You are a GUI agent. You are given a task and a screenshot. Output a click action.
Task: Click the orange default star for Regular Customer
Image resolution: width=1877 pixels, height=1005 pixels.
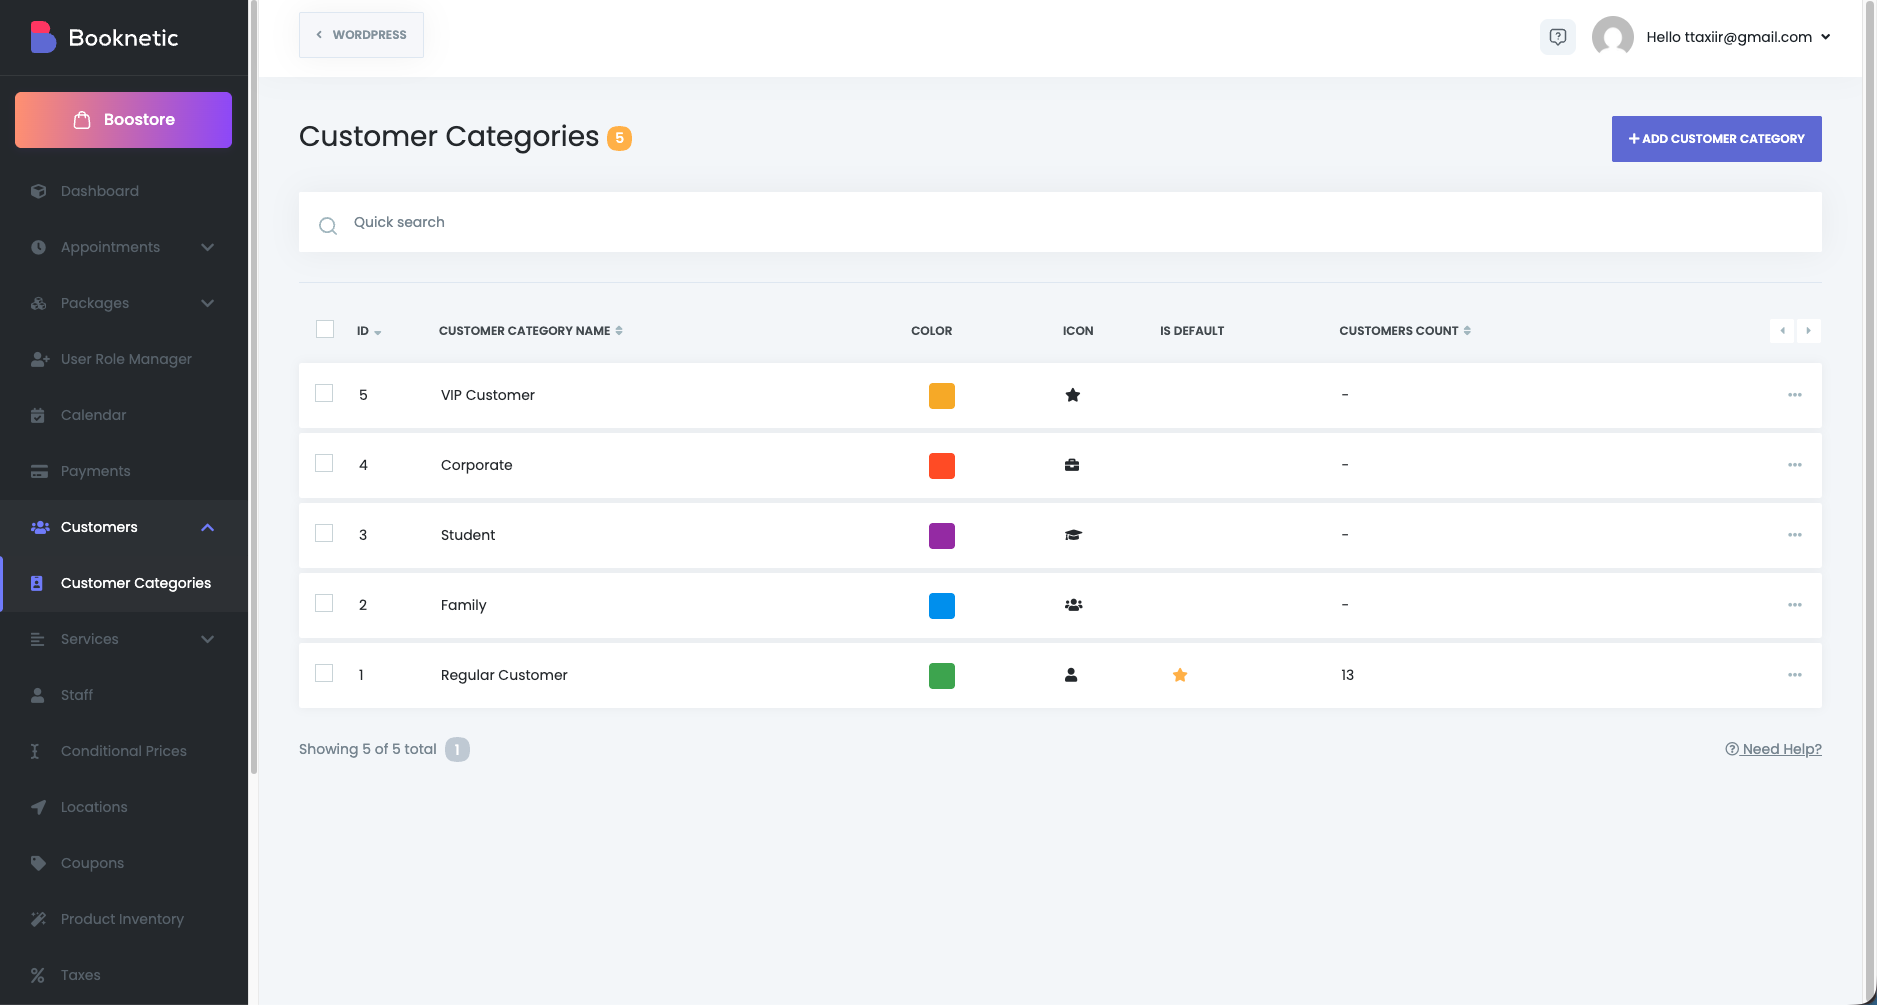coord(1180,675)
